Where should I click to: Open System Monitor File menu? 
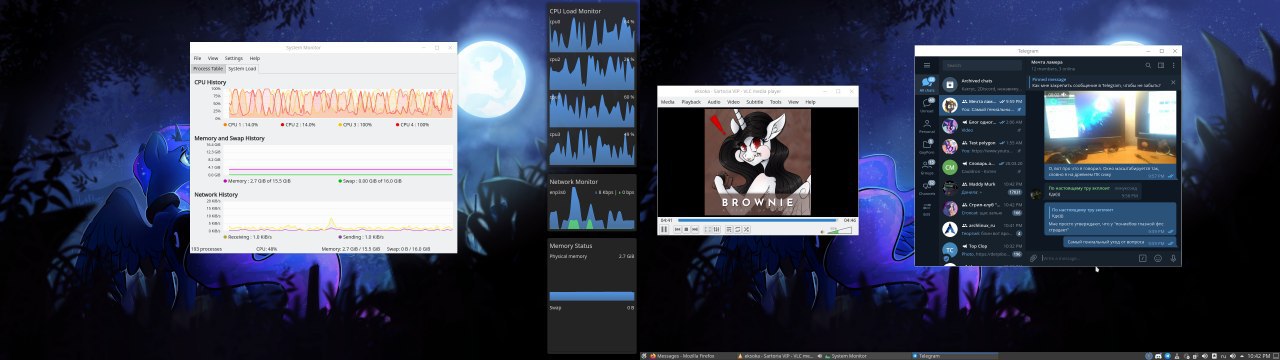197,58
